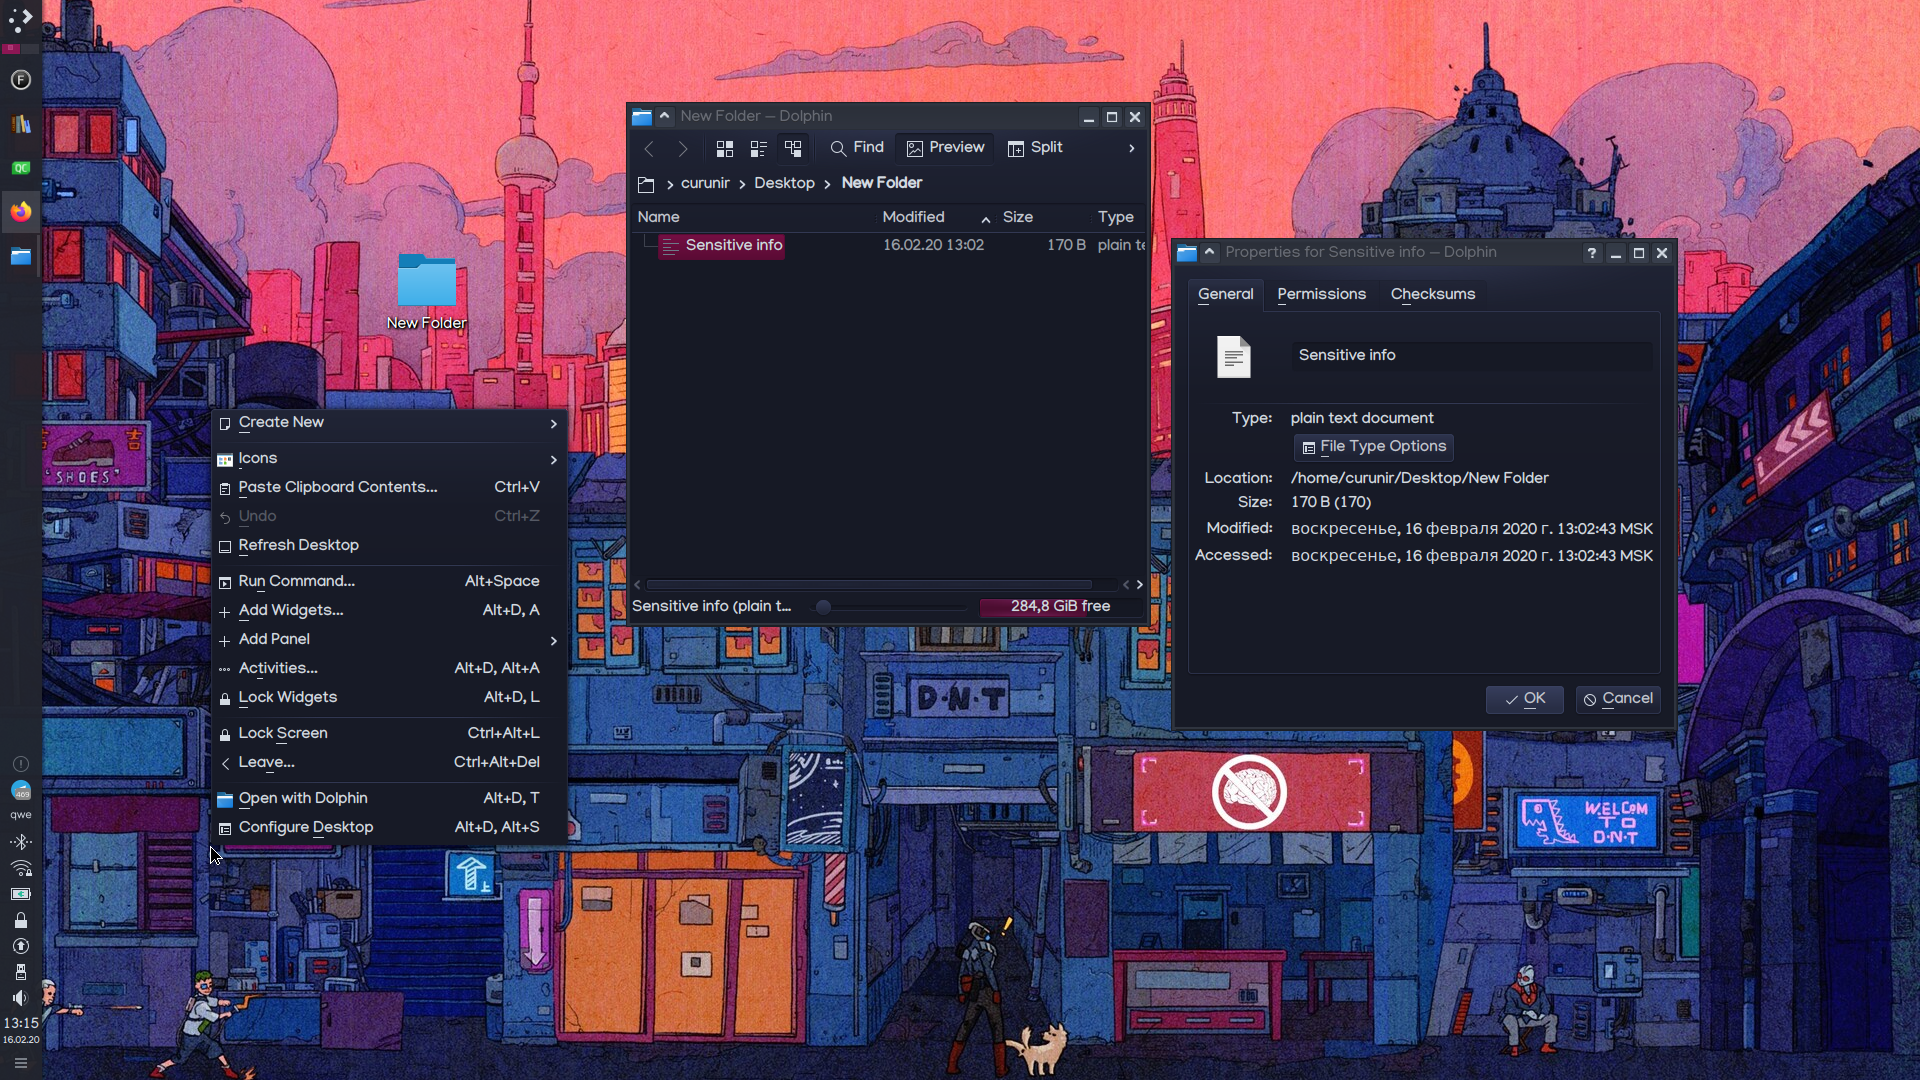Select Refresh Desktop menu entry
The height and width of the screenshot is (1080, 1920).
click(298, 545)
